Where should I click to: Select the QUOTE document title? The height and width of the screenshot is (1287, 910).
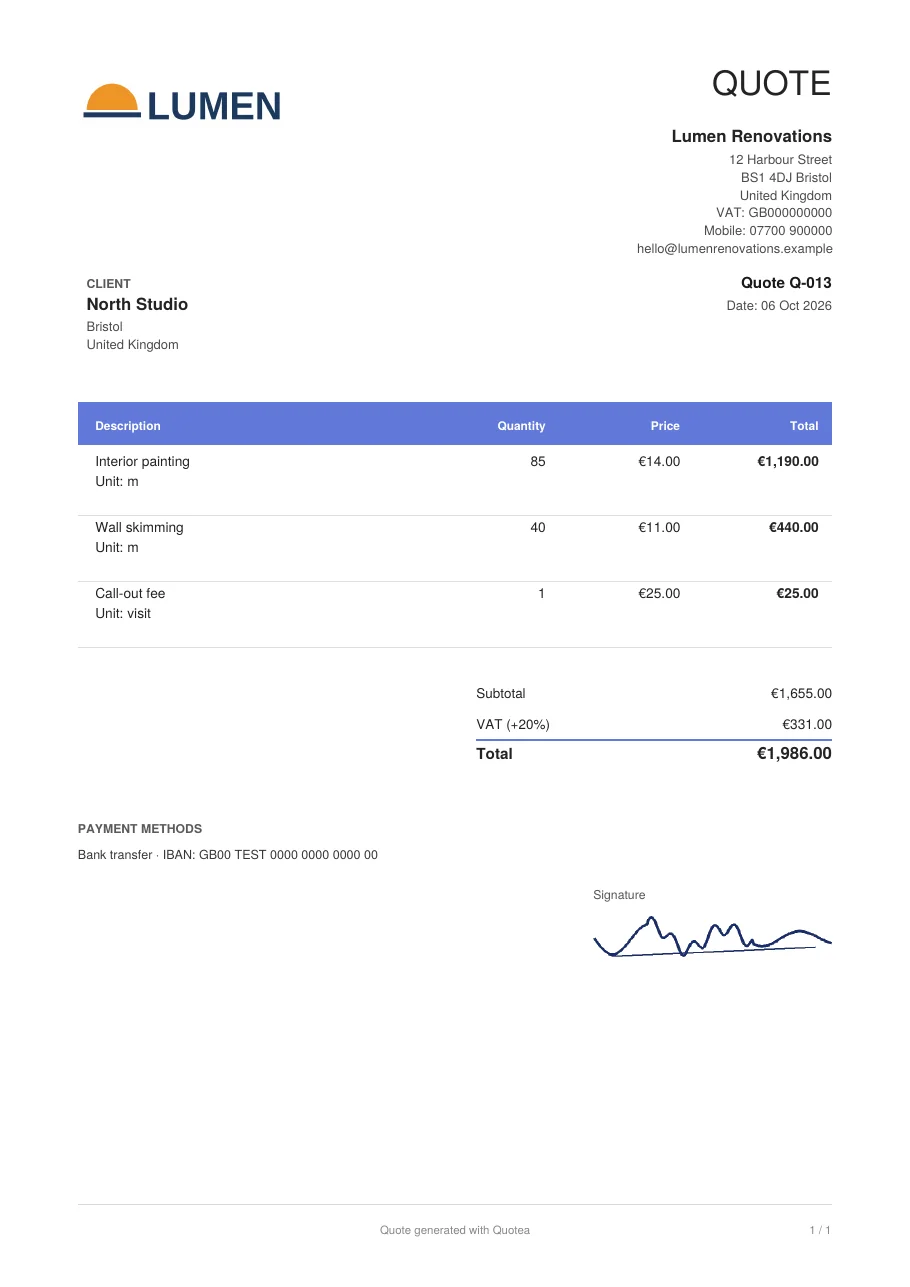coord(771,84)
